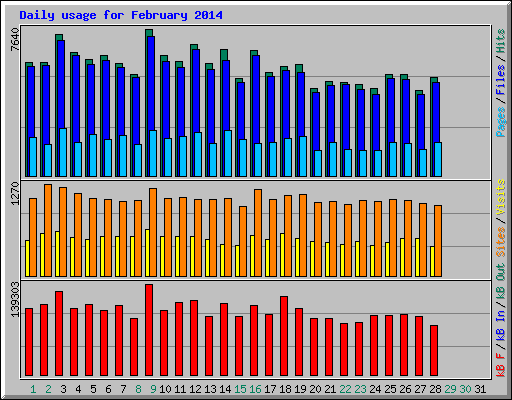
Task: Click day 3 on the x-axis
Action: pyautogui.click(x=63, y=389)
